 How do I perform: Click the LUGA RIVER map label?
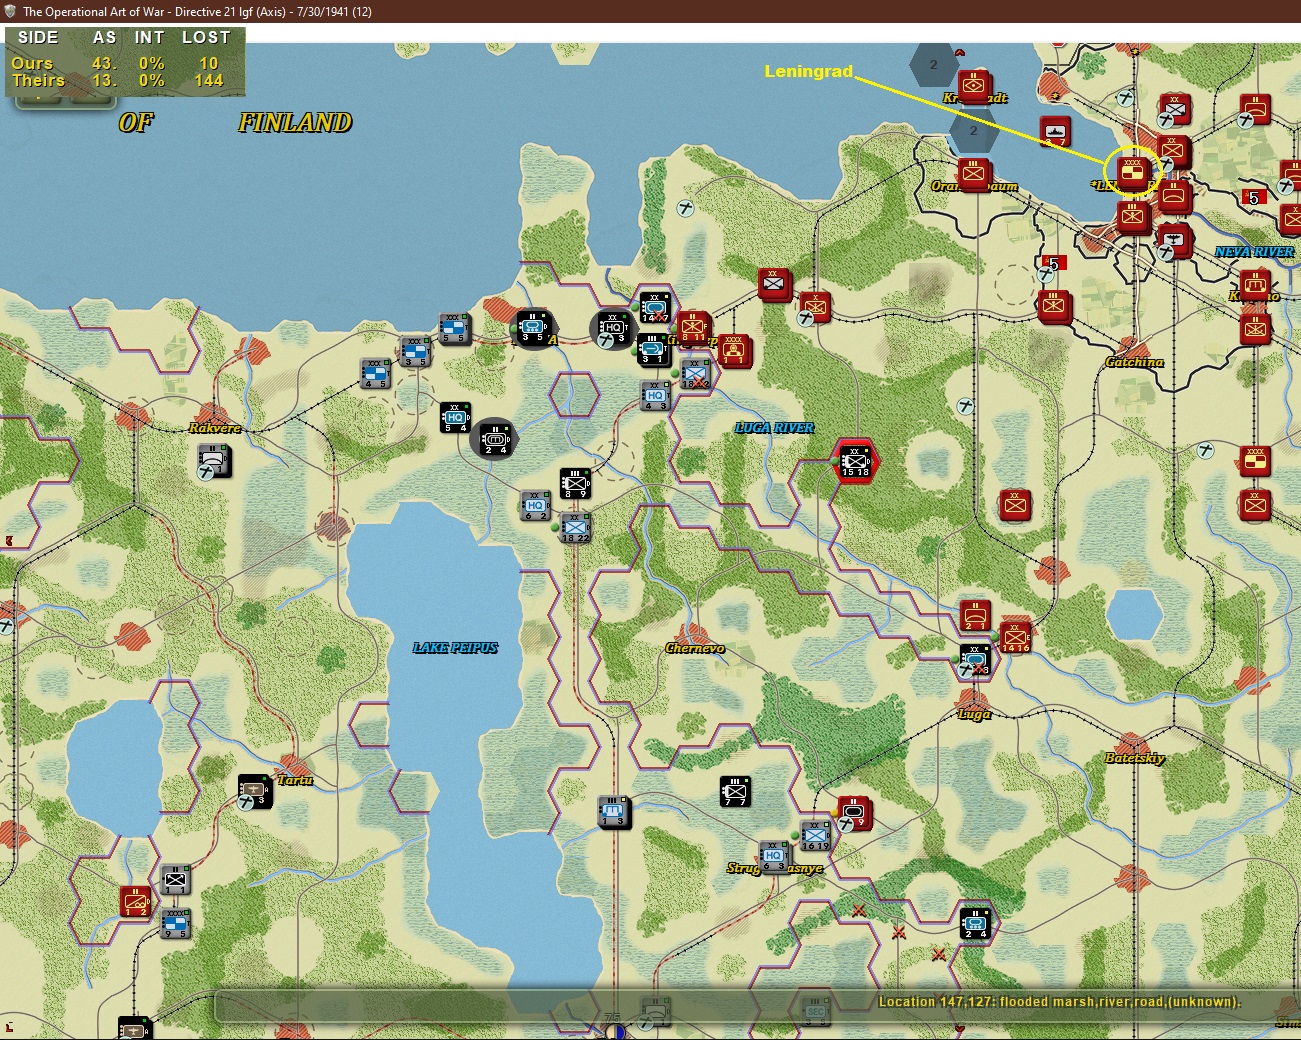pos(775,428)
